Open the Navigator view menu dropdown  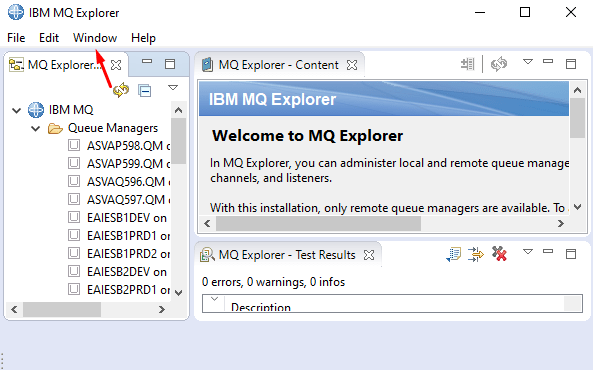tap(173, 88)
